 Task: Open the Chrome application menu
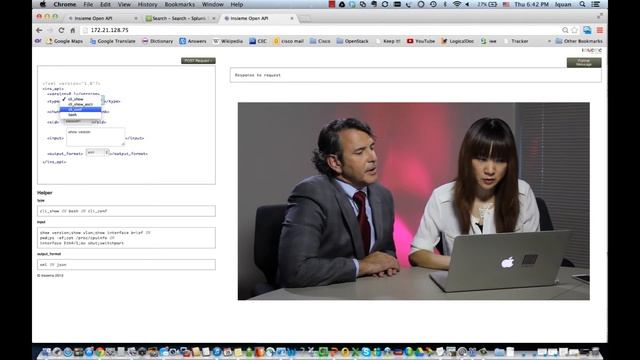pos(64,4)
